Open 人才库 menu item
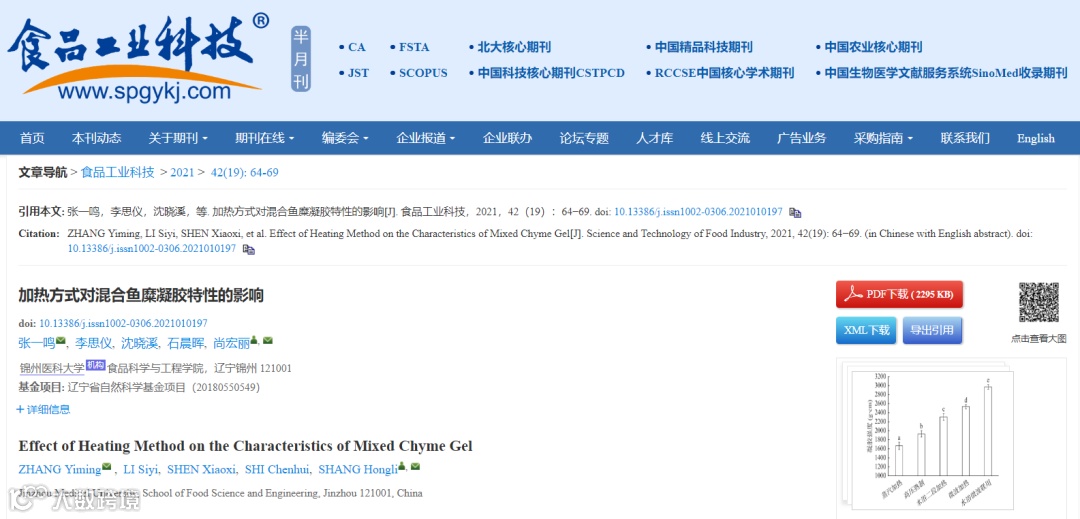Viewport: 1080px width, 519px height. (x=654, y=138)
